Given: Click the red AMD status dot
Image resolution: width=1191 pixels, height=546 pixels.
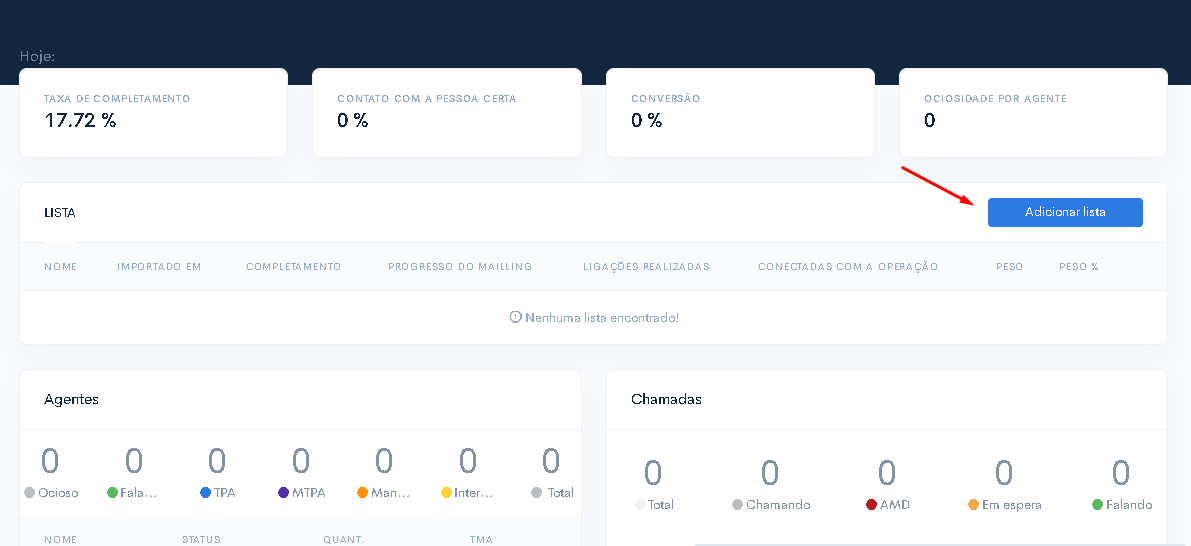Looking at the screenshot, I should (x=871, y=505).
